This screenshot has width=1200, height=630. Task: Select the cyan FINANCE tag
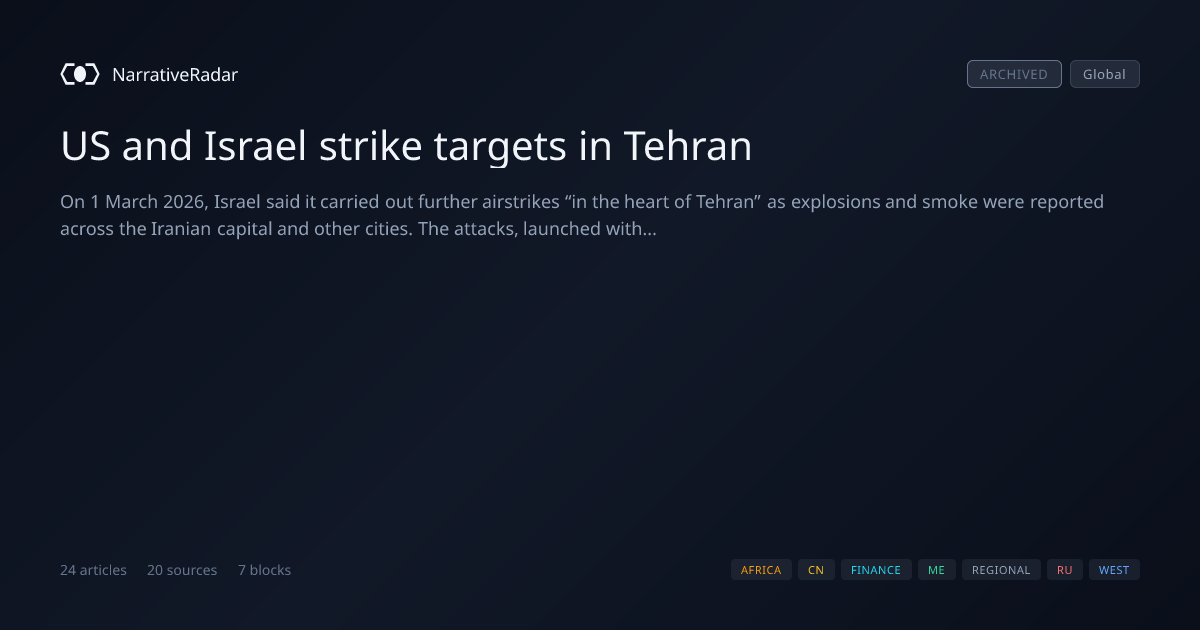click(x=876, y=570)
